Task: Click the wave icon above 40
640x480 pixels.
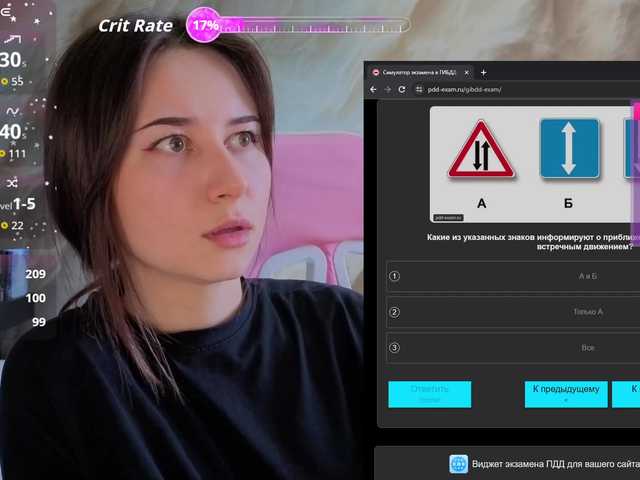Action: click(x=12, y=111)
